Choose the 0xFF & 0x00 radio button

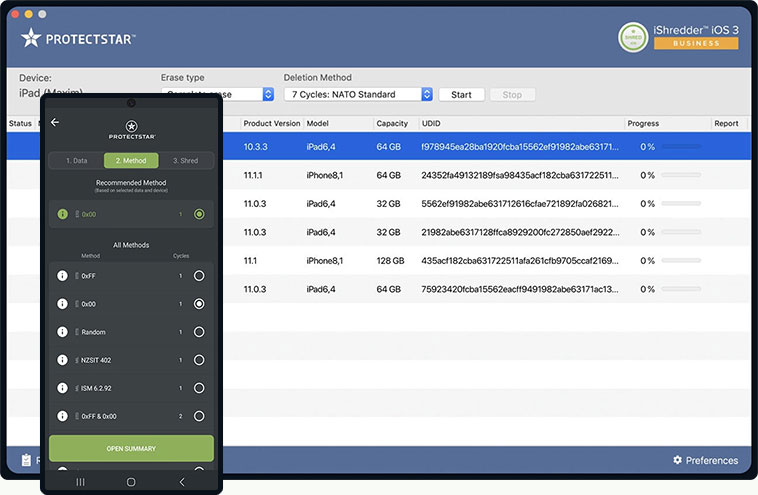[199, 416]
